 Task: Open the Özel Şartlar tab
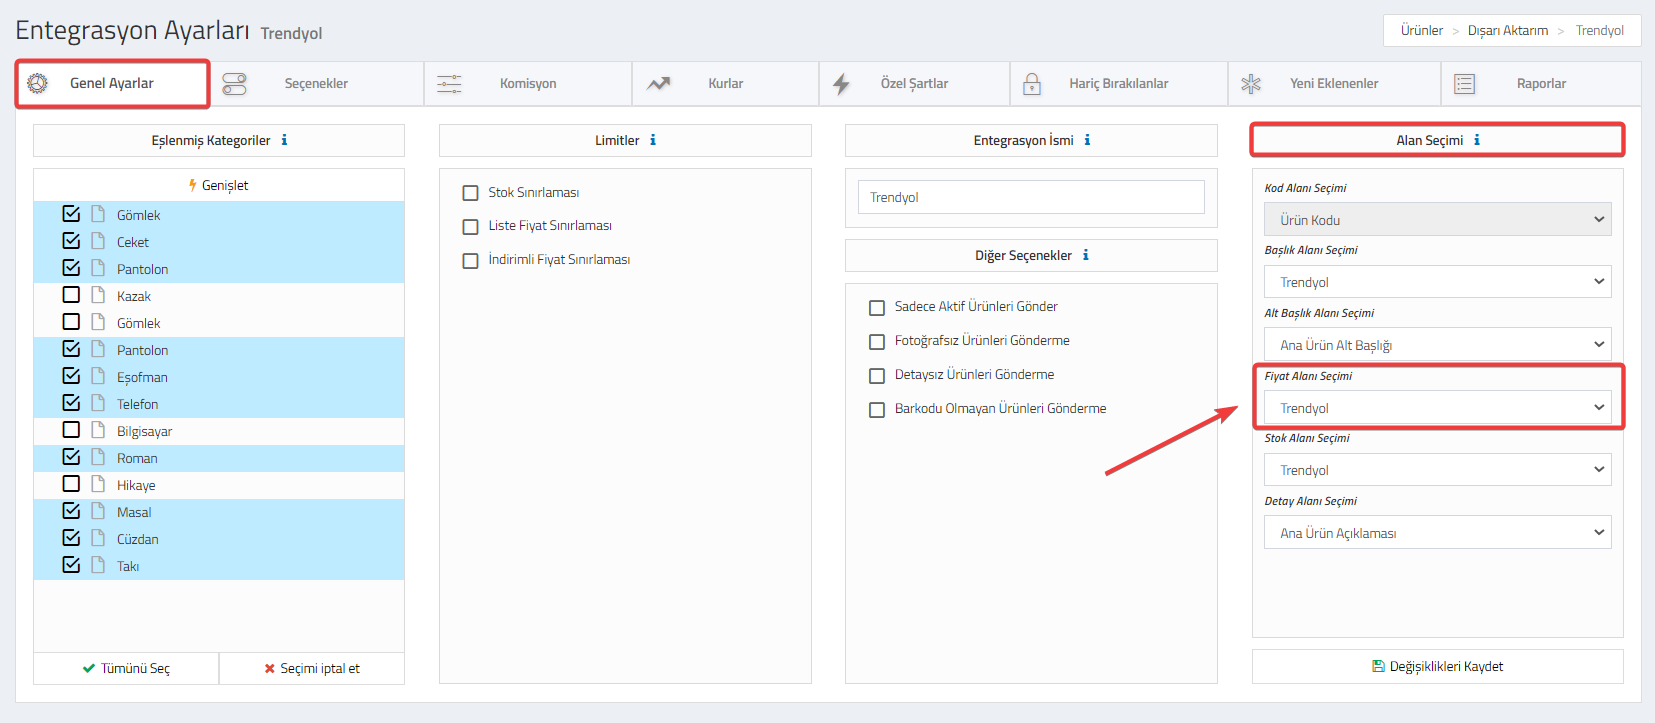(914, 84)
